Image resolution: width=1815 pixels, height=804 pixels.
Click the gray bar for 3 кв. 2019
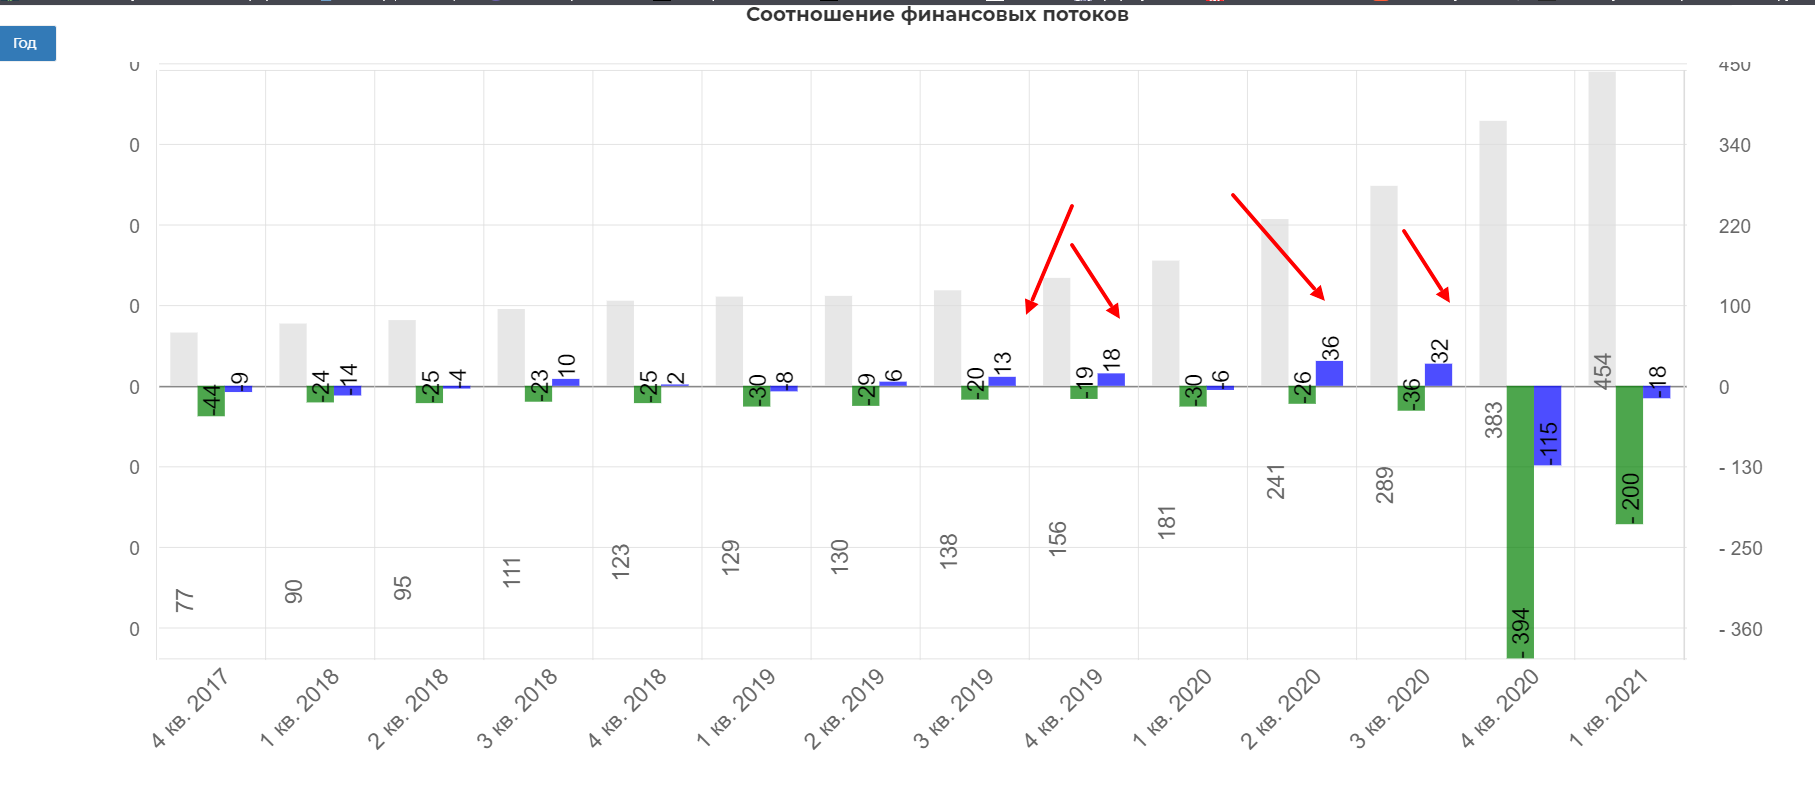click(947, 338)
